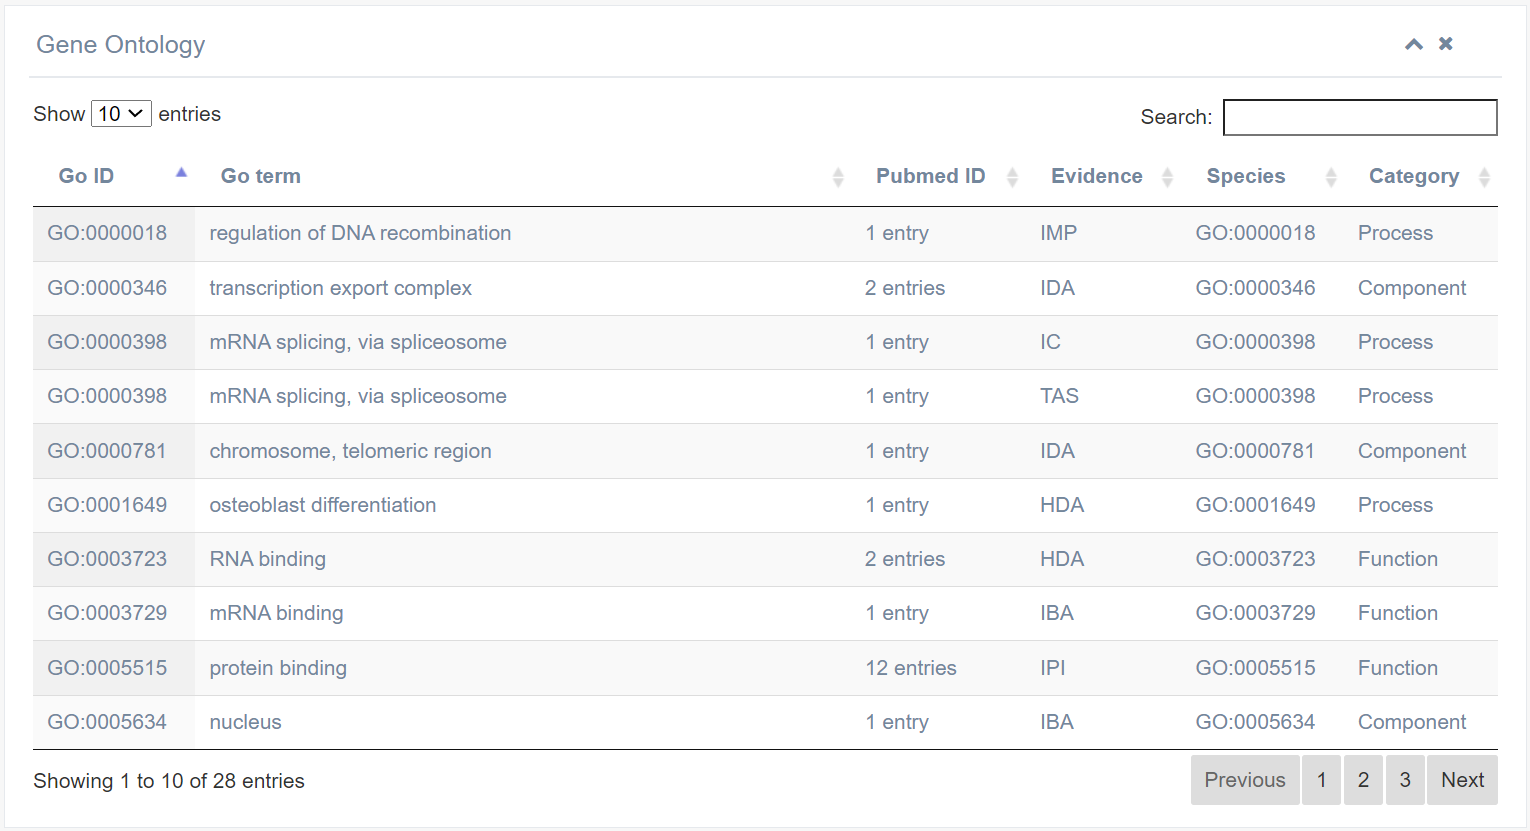1530x831 pixels.
Task: Open the Show entries count dropdown
Action: pos(121,114)
